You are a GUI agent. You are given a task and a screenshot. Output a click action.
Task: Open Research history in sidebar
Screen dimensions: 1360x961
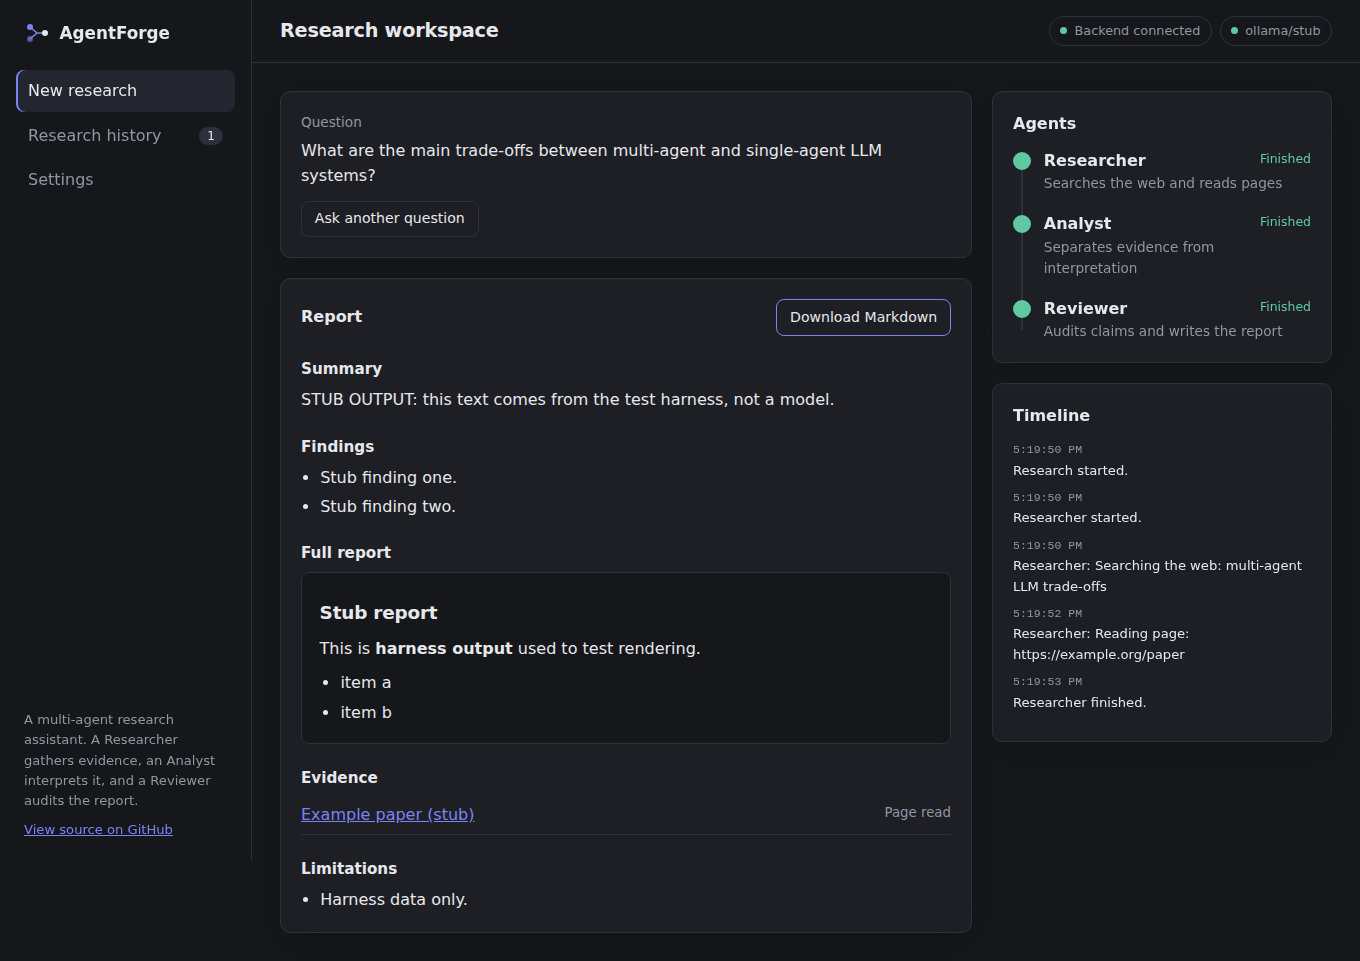coord(126,136)
